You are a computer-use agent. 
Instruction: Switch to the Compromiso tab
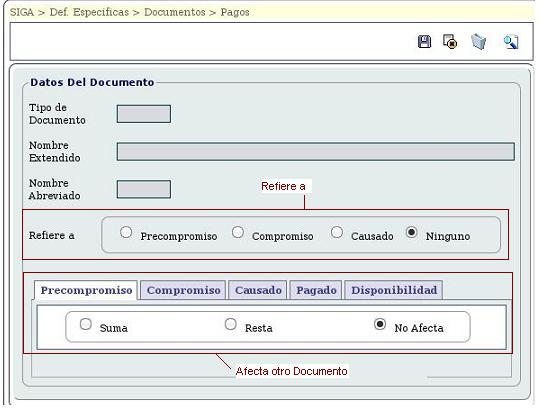pos(183,290)
